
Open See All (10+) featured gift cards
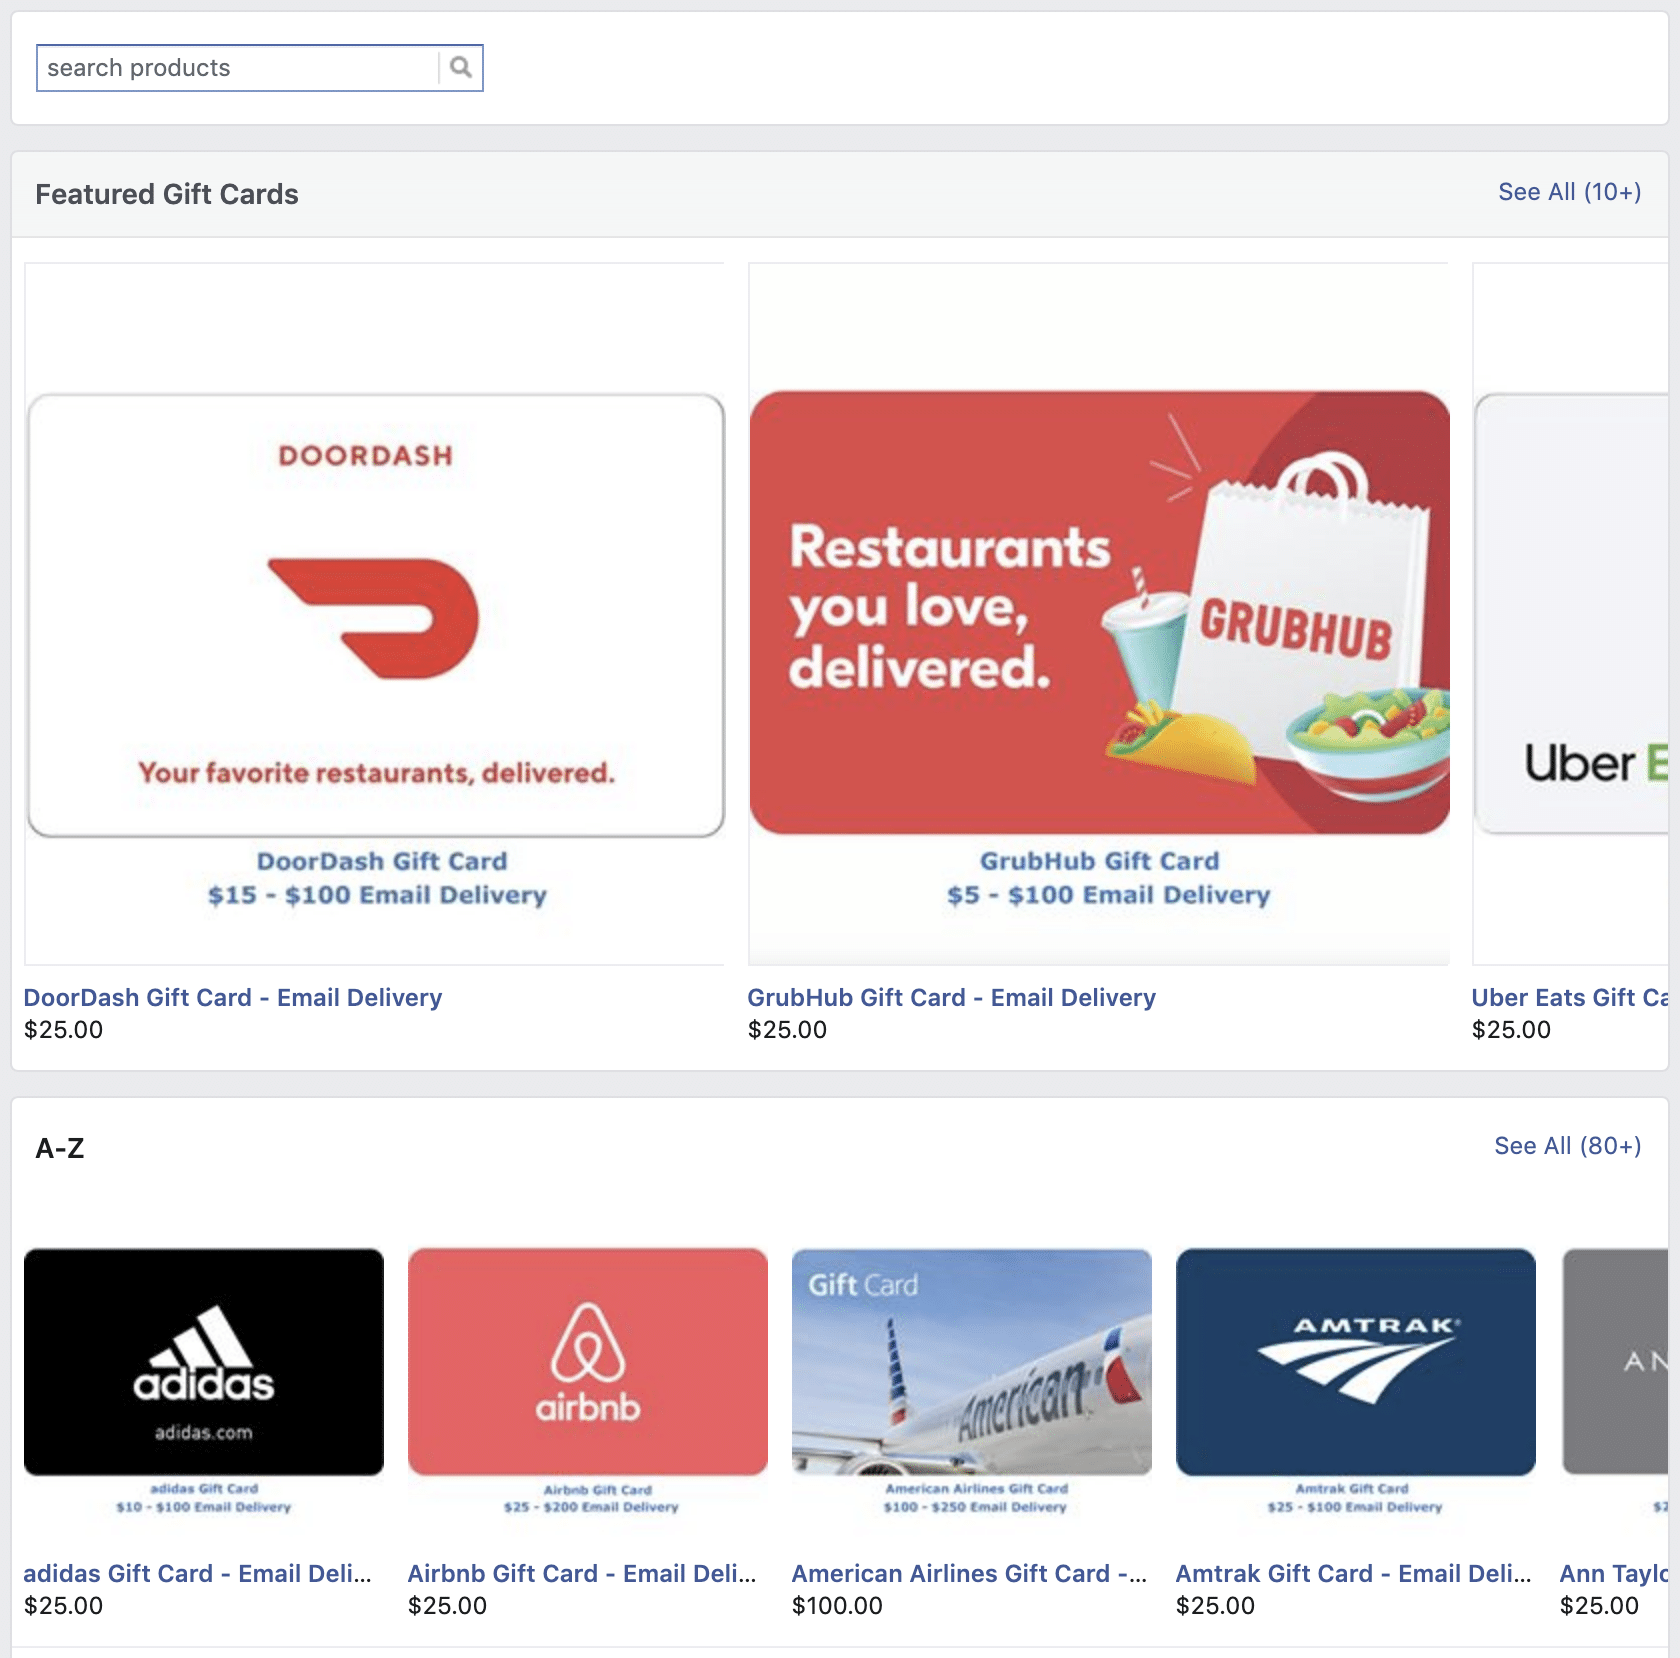click(x=1569, y=191)
